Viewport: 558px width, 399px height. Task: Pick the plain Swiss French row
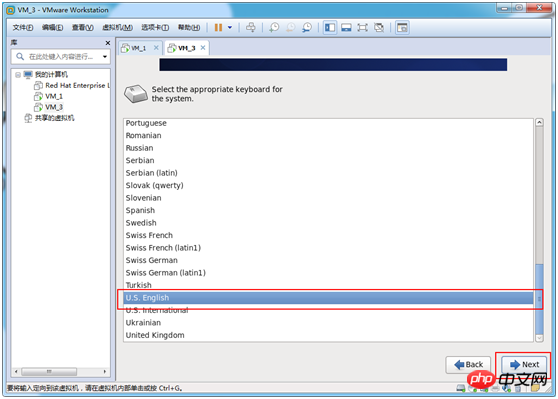pos(328,235)
